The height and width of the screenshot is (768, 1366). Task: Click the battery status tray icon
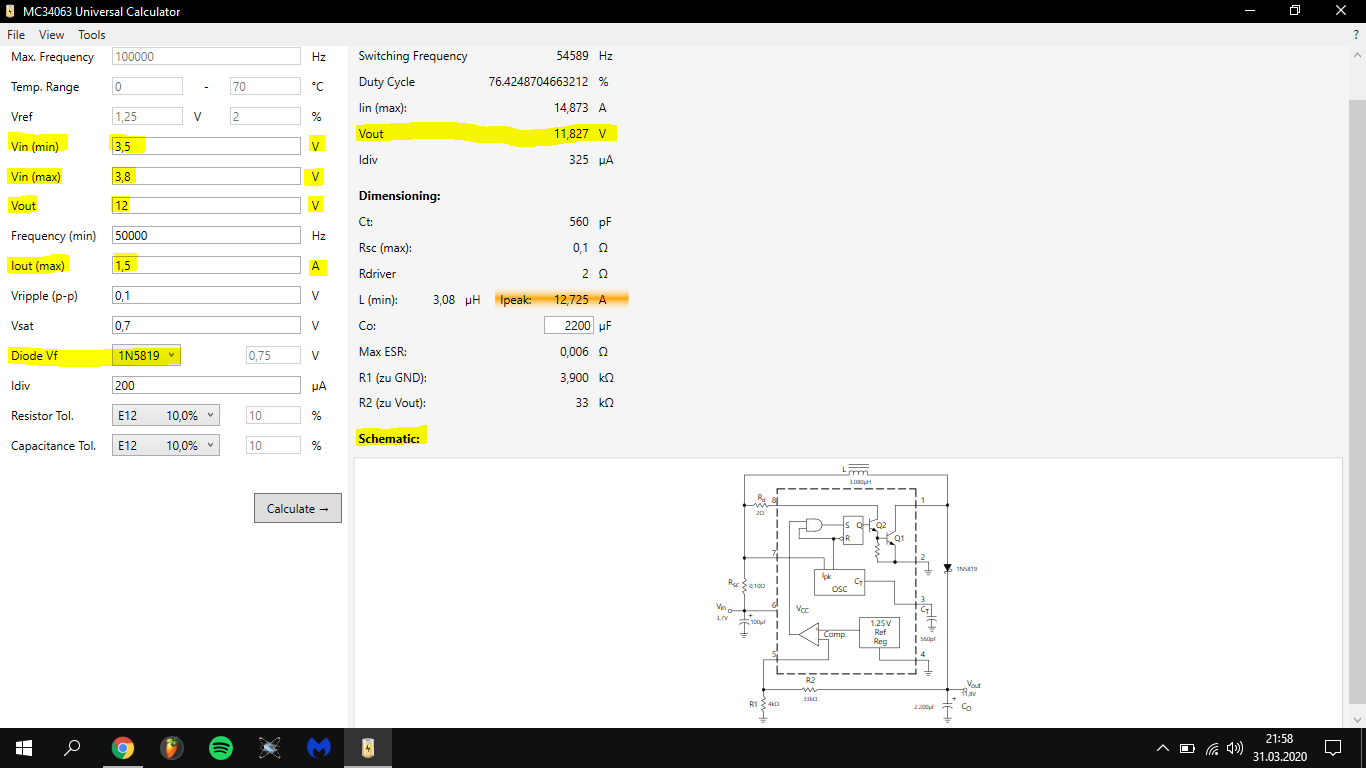(x=1187, y=748)
